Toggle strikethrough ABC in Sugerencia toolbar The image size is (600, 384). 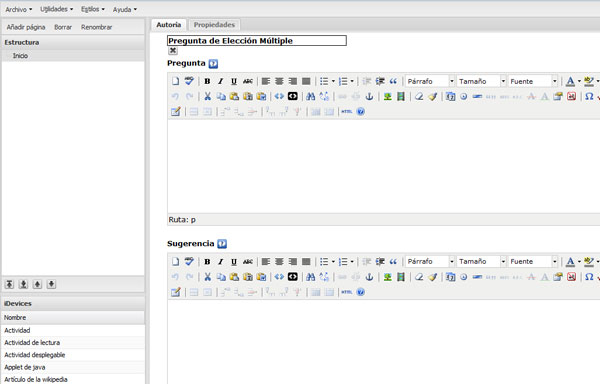[248, 262]
